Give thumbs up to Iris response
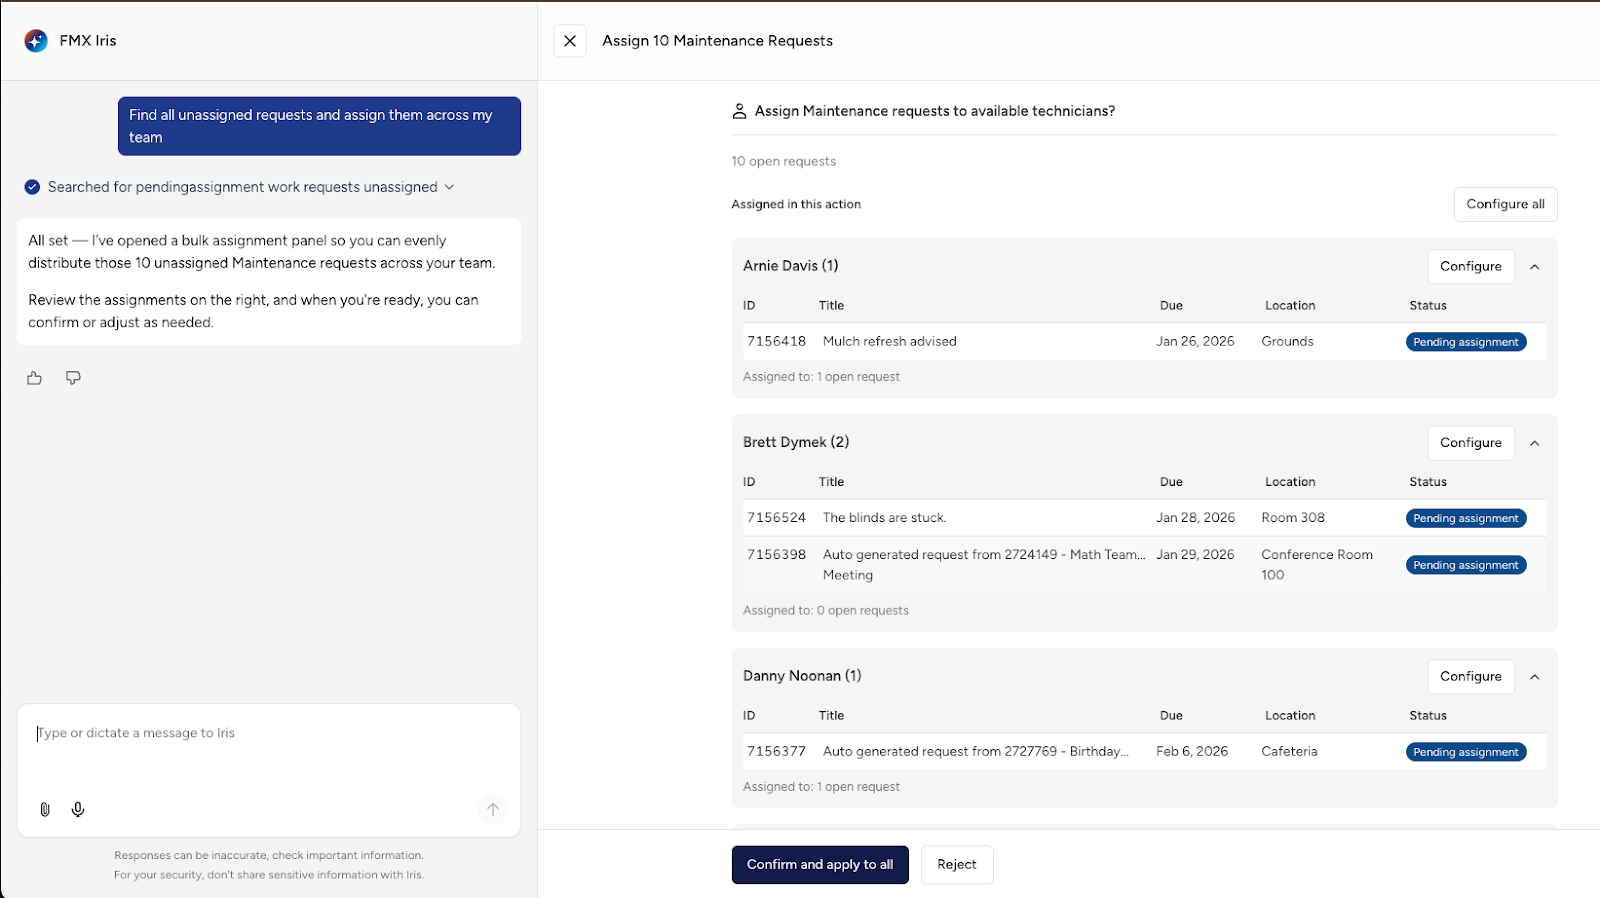 tap(35, 378)
